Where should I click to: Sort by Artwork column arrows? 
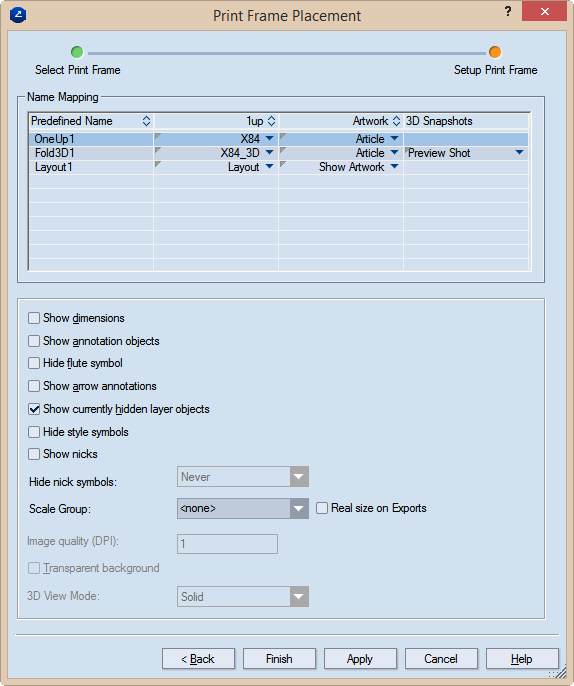(x=396, y=121)
